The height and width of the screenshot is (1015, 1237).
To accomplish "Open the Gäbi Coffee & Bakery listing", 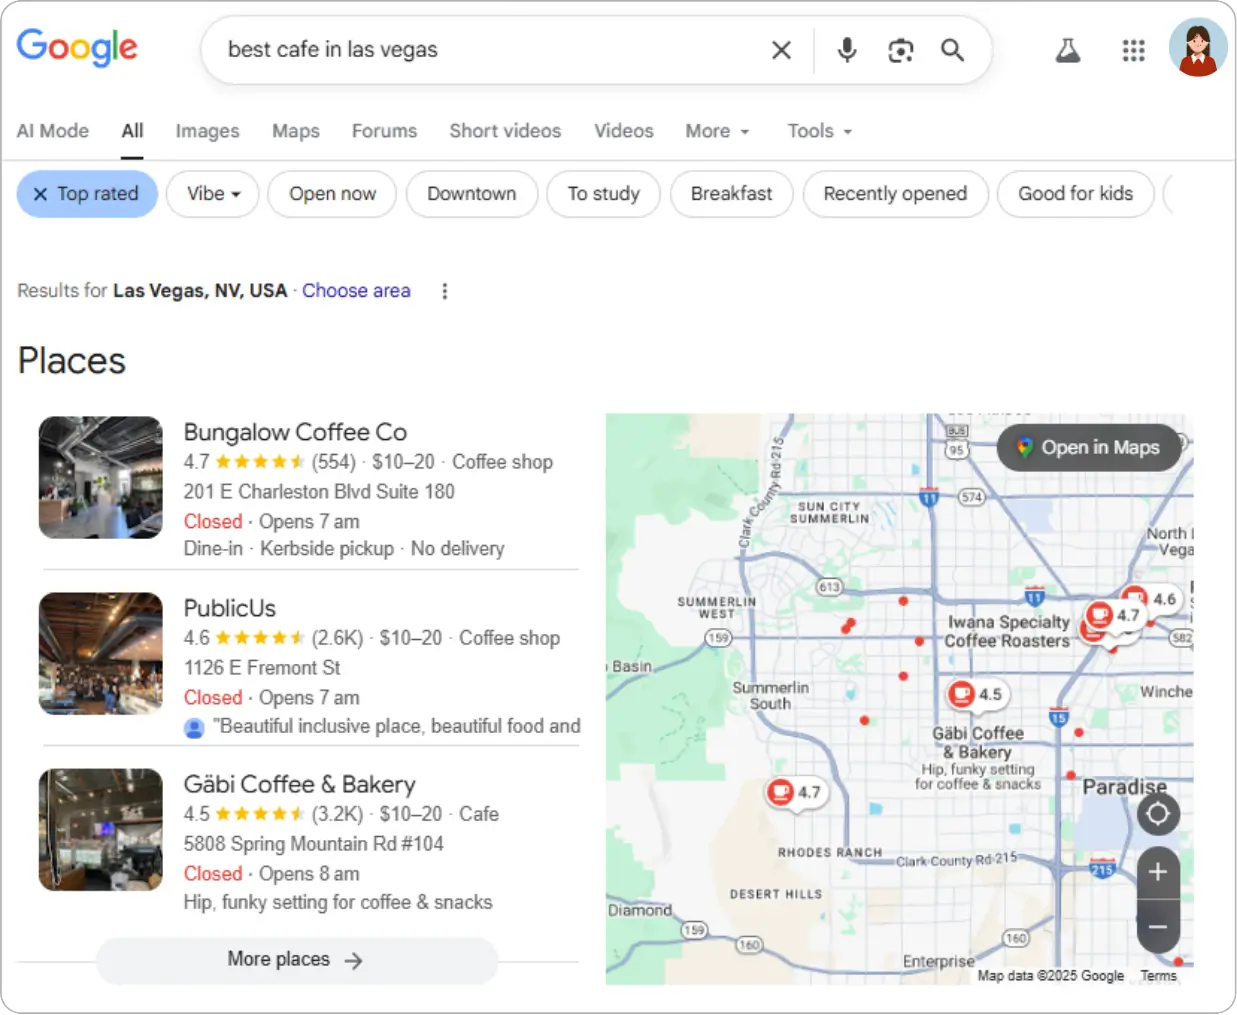I will (x=299, y=784).
